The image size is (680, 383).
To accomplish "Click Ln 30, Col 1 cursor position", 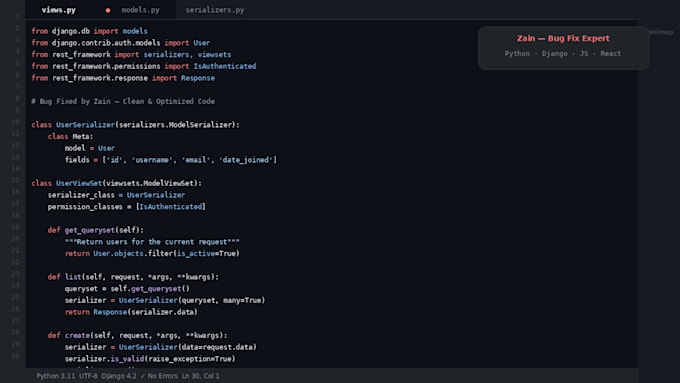I will tap(200, 376).
